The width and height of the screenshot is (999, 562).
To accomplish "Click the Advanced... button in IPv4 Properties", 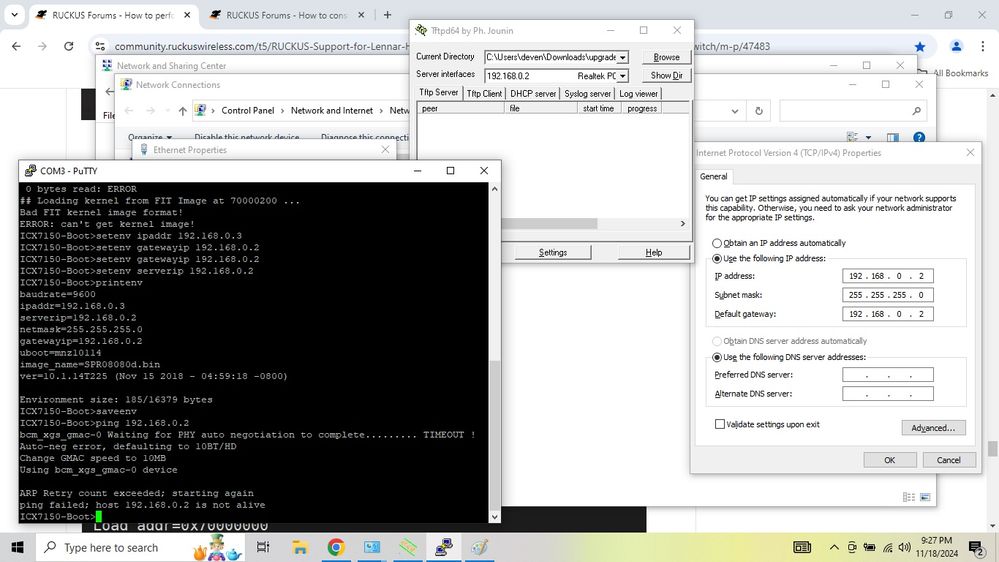I will (x=933, y=428).
